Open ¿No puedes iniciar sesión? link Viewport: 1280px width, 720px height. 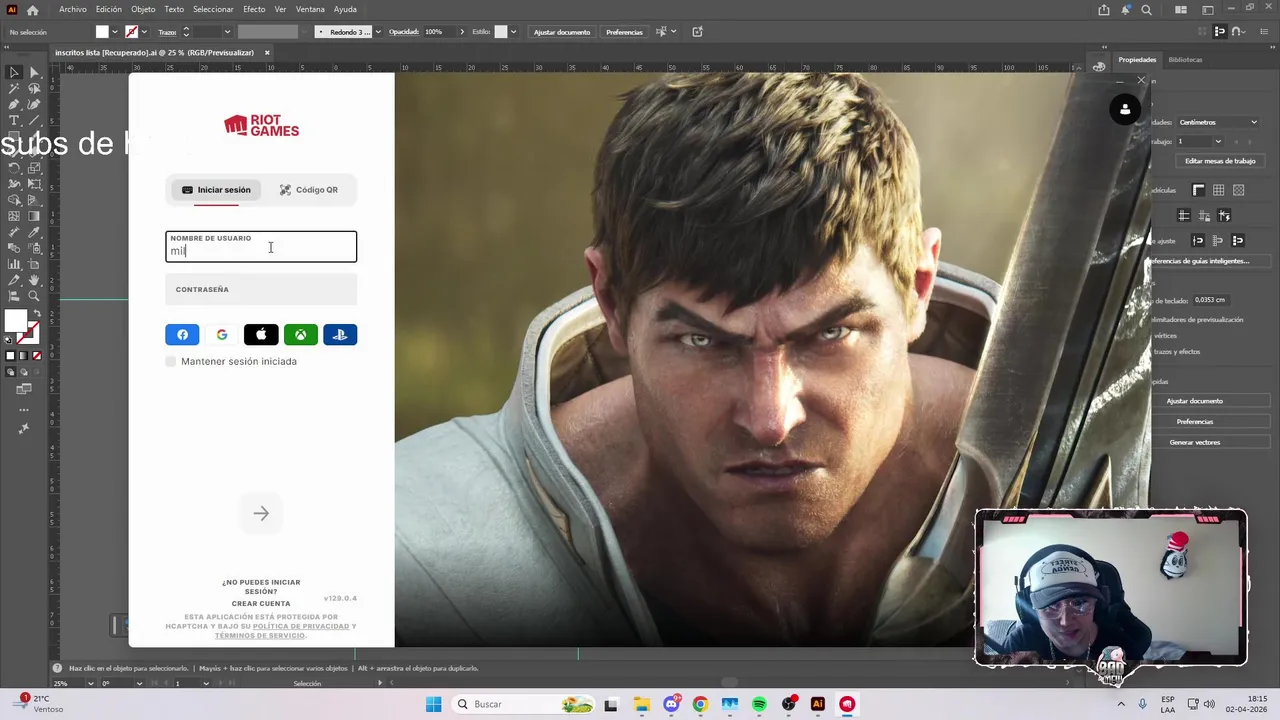[x=261, y=587]
